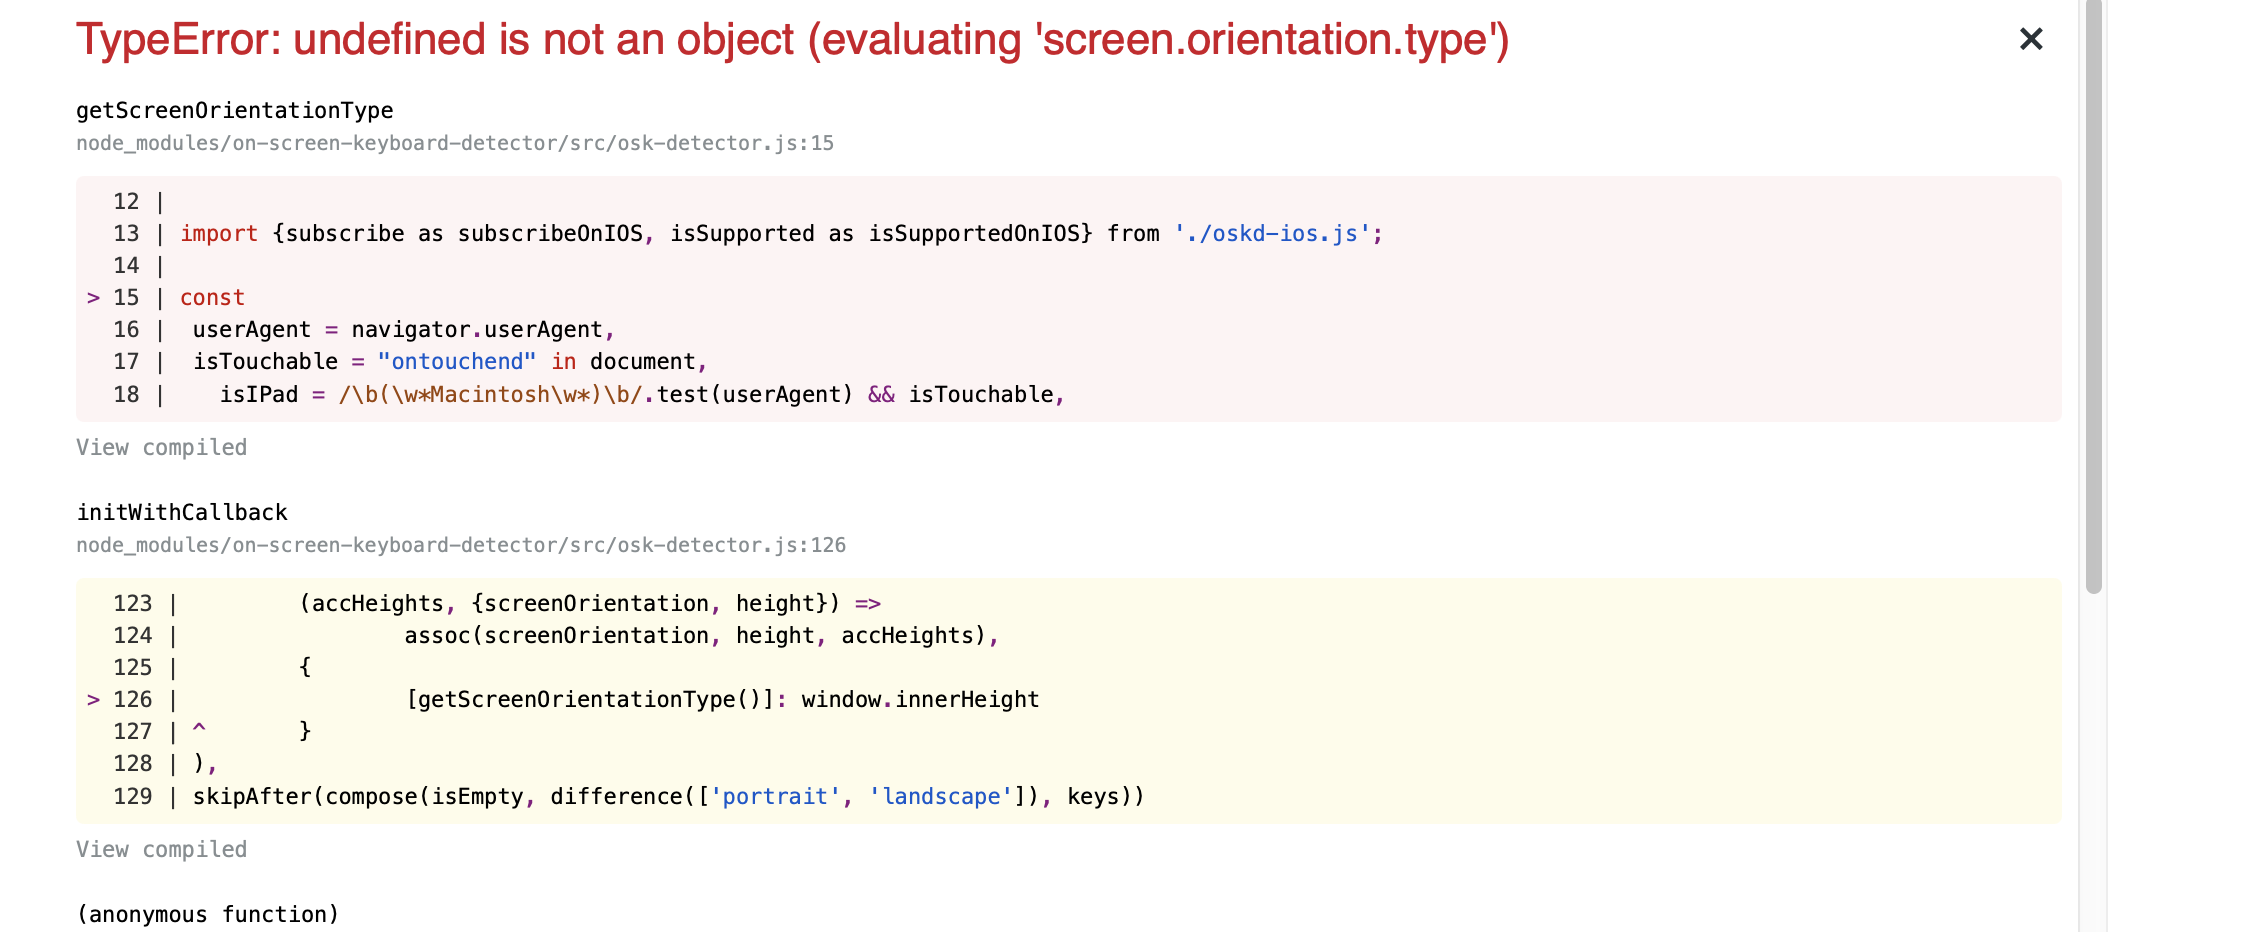Click the 'portrait' string on line 129
The image size is (2252, 932).
tap(775, 796)
